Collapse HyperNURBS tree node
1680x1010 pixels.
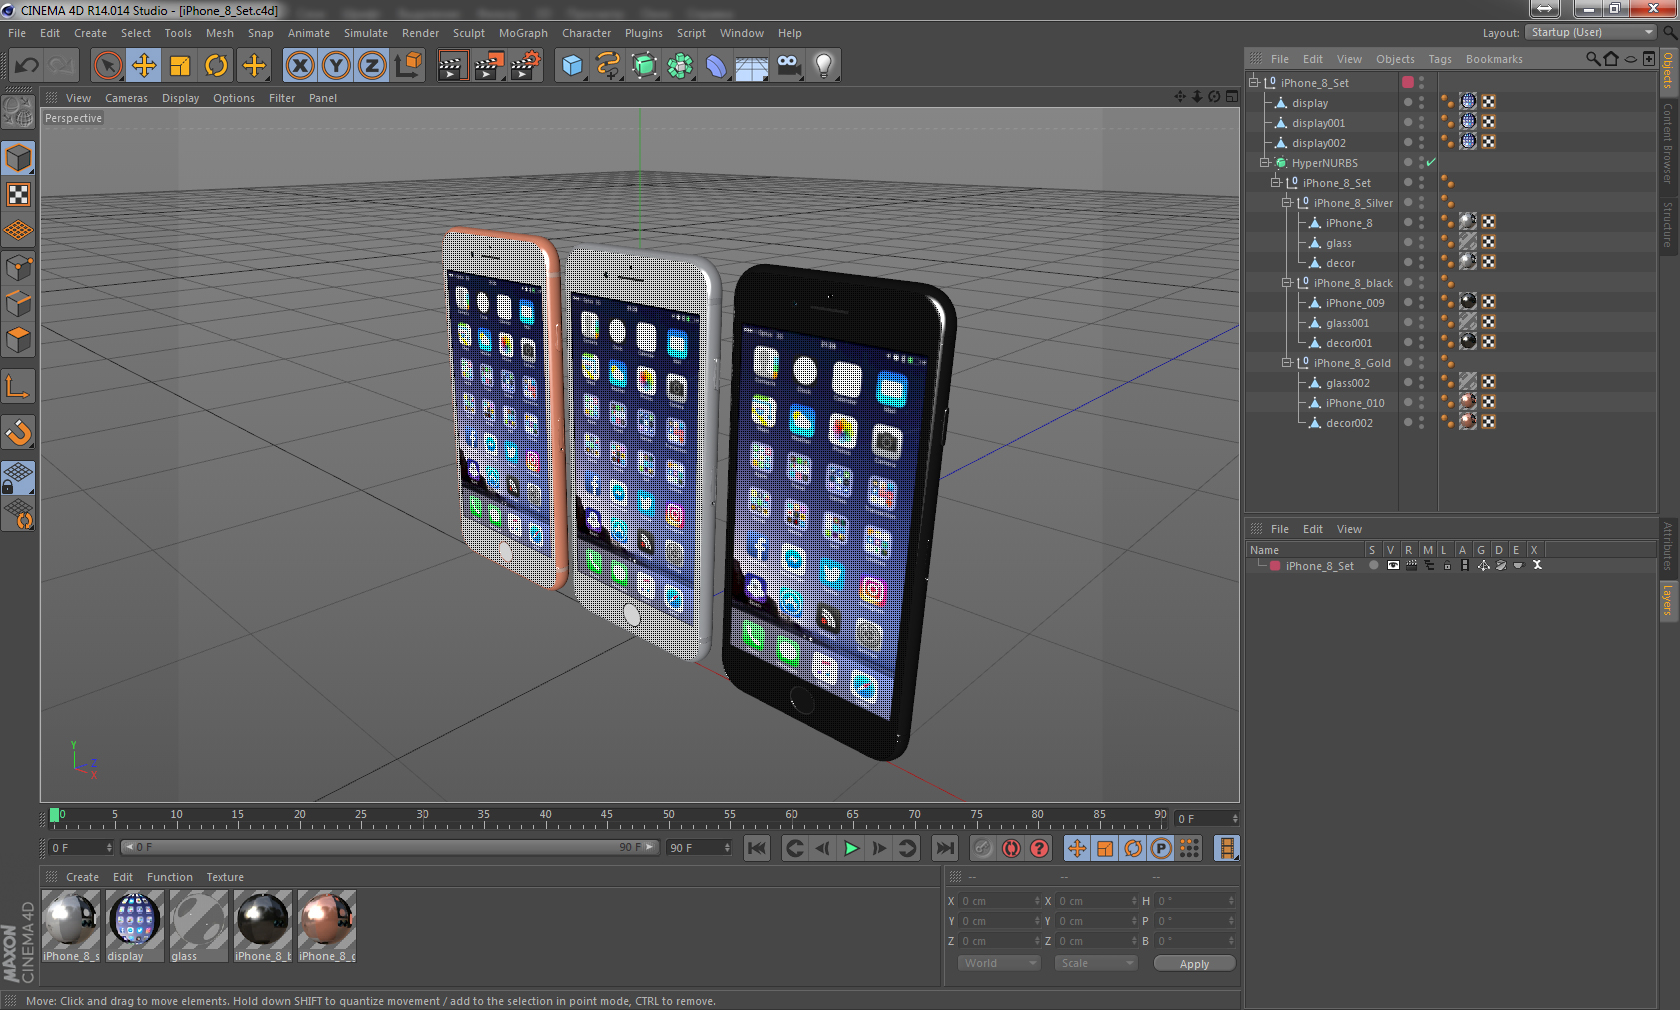tap(1265, 162)
